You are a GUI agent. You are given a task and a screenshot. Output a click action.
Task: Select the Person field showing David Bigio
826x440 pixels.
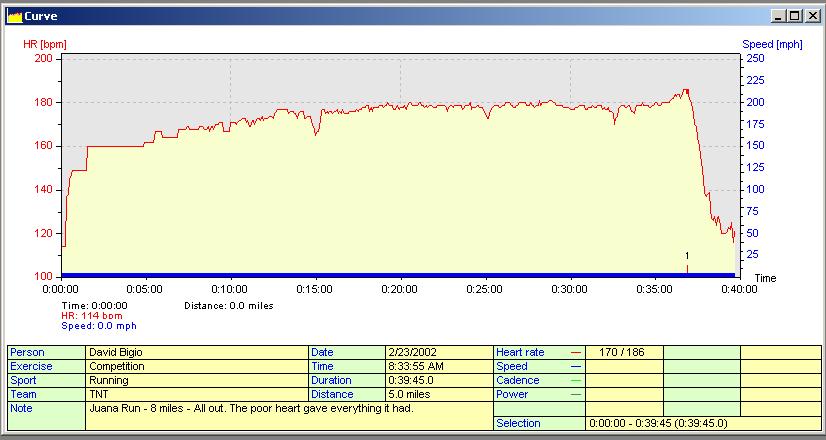pyautogui.click(x=196, y=353)
